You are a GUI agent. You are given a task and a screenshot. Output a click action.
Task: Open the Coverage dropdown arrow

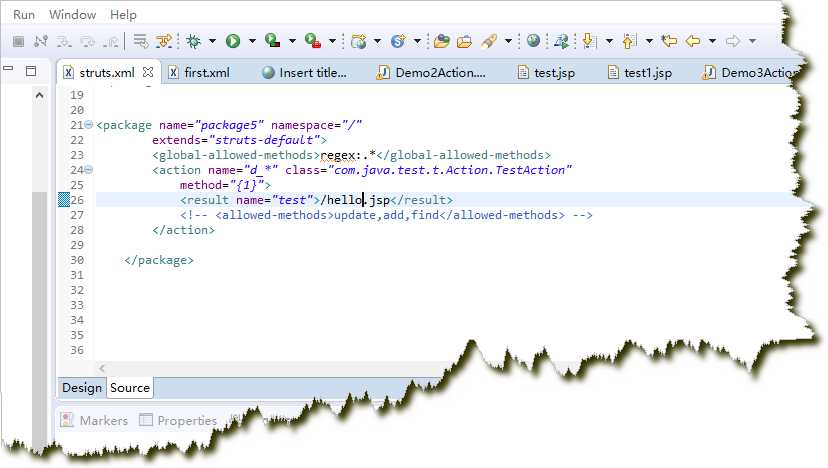(x=292, y=41)
